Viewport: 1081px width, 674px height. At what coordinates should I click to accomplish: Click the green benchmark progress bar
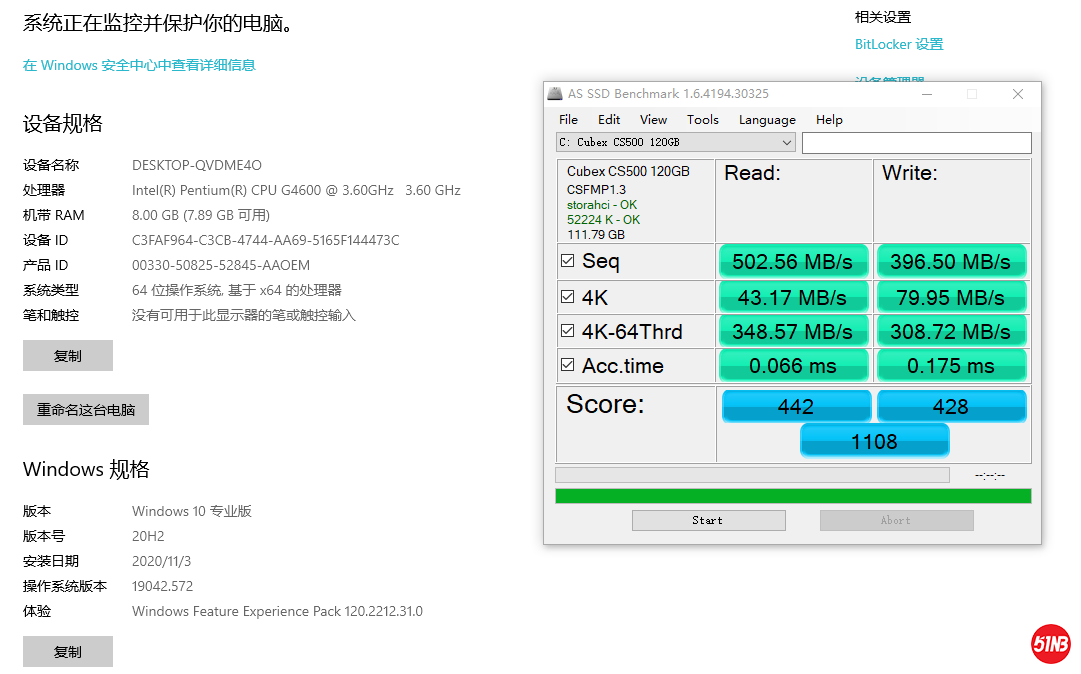point(792,496)
